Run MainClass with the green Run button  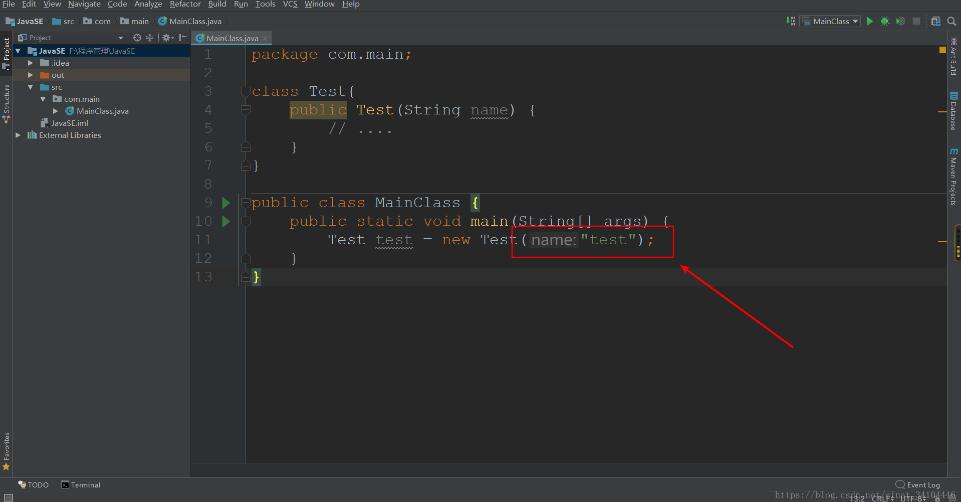(870, 21)
